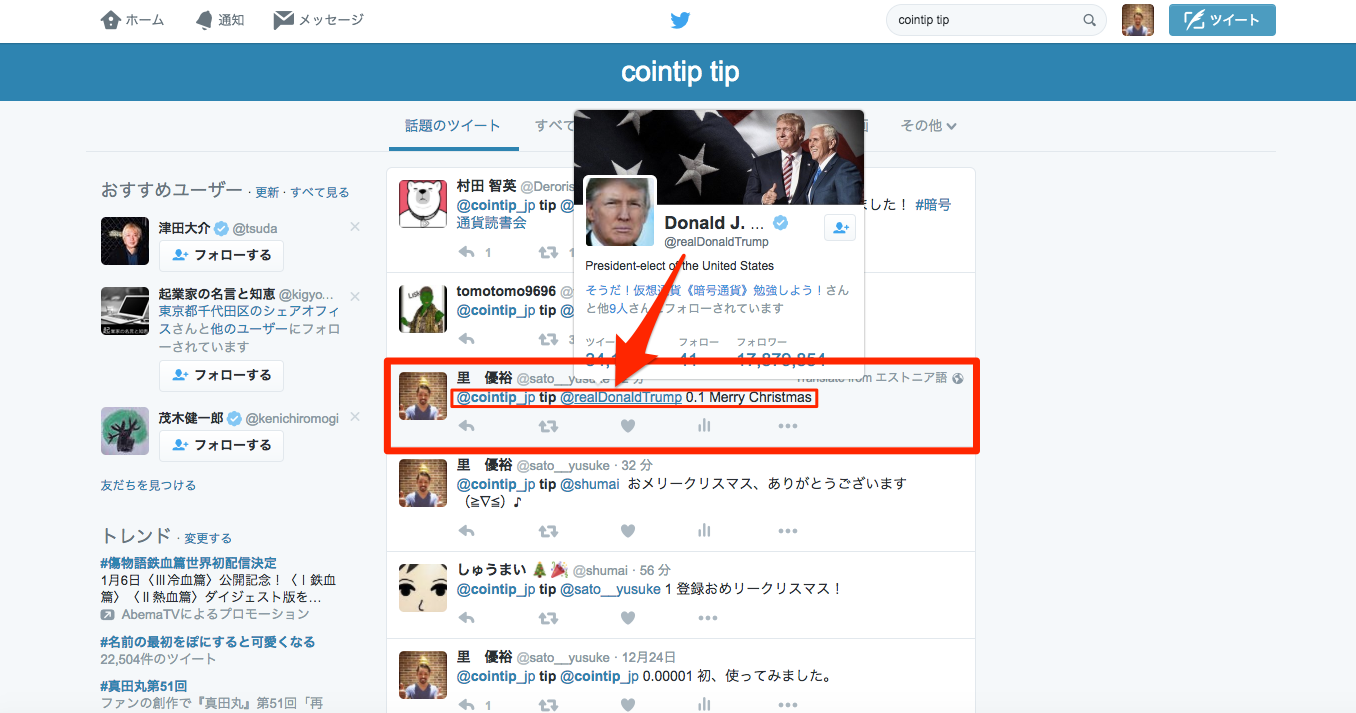Click 津田大介's avatar in suggestions
Screen dimensions: 1356x713
pyautogui.click(x=125, y=241)
